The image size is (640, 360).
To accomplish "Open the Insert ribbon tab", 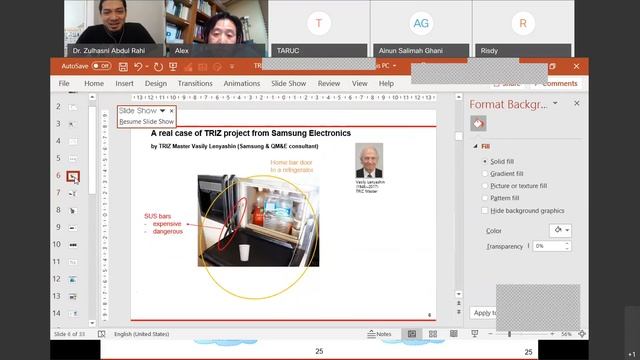I will 124,83.
